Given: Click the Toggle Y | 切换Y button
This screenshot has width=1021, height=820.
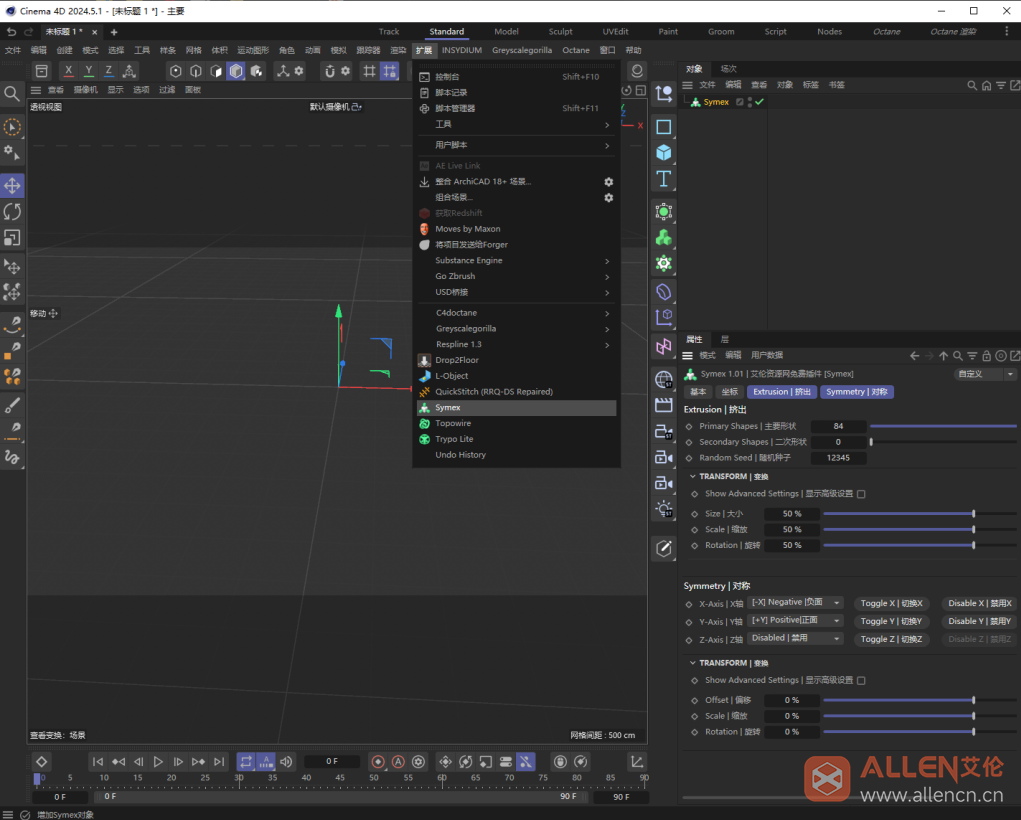Looking at the screenshot, I should click(x=891, y=621).
